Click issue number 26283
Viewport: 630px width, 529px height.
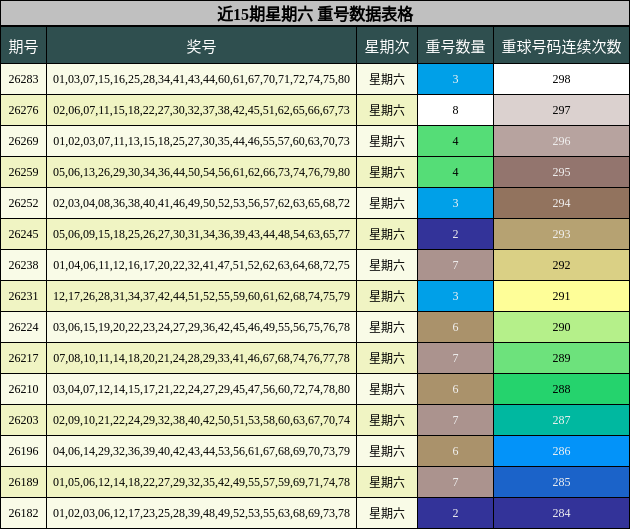[x=23, y=79]
